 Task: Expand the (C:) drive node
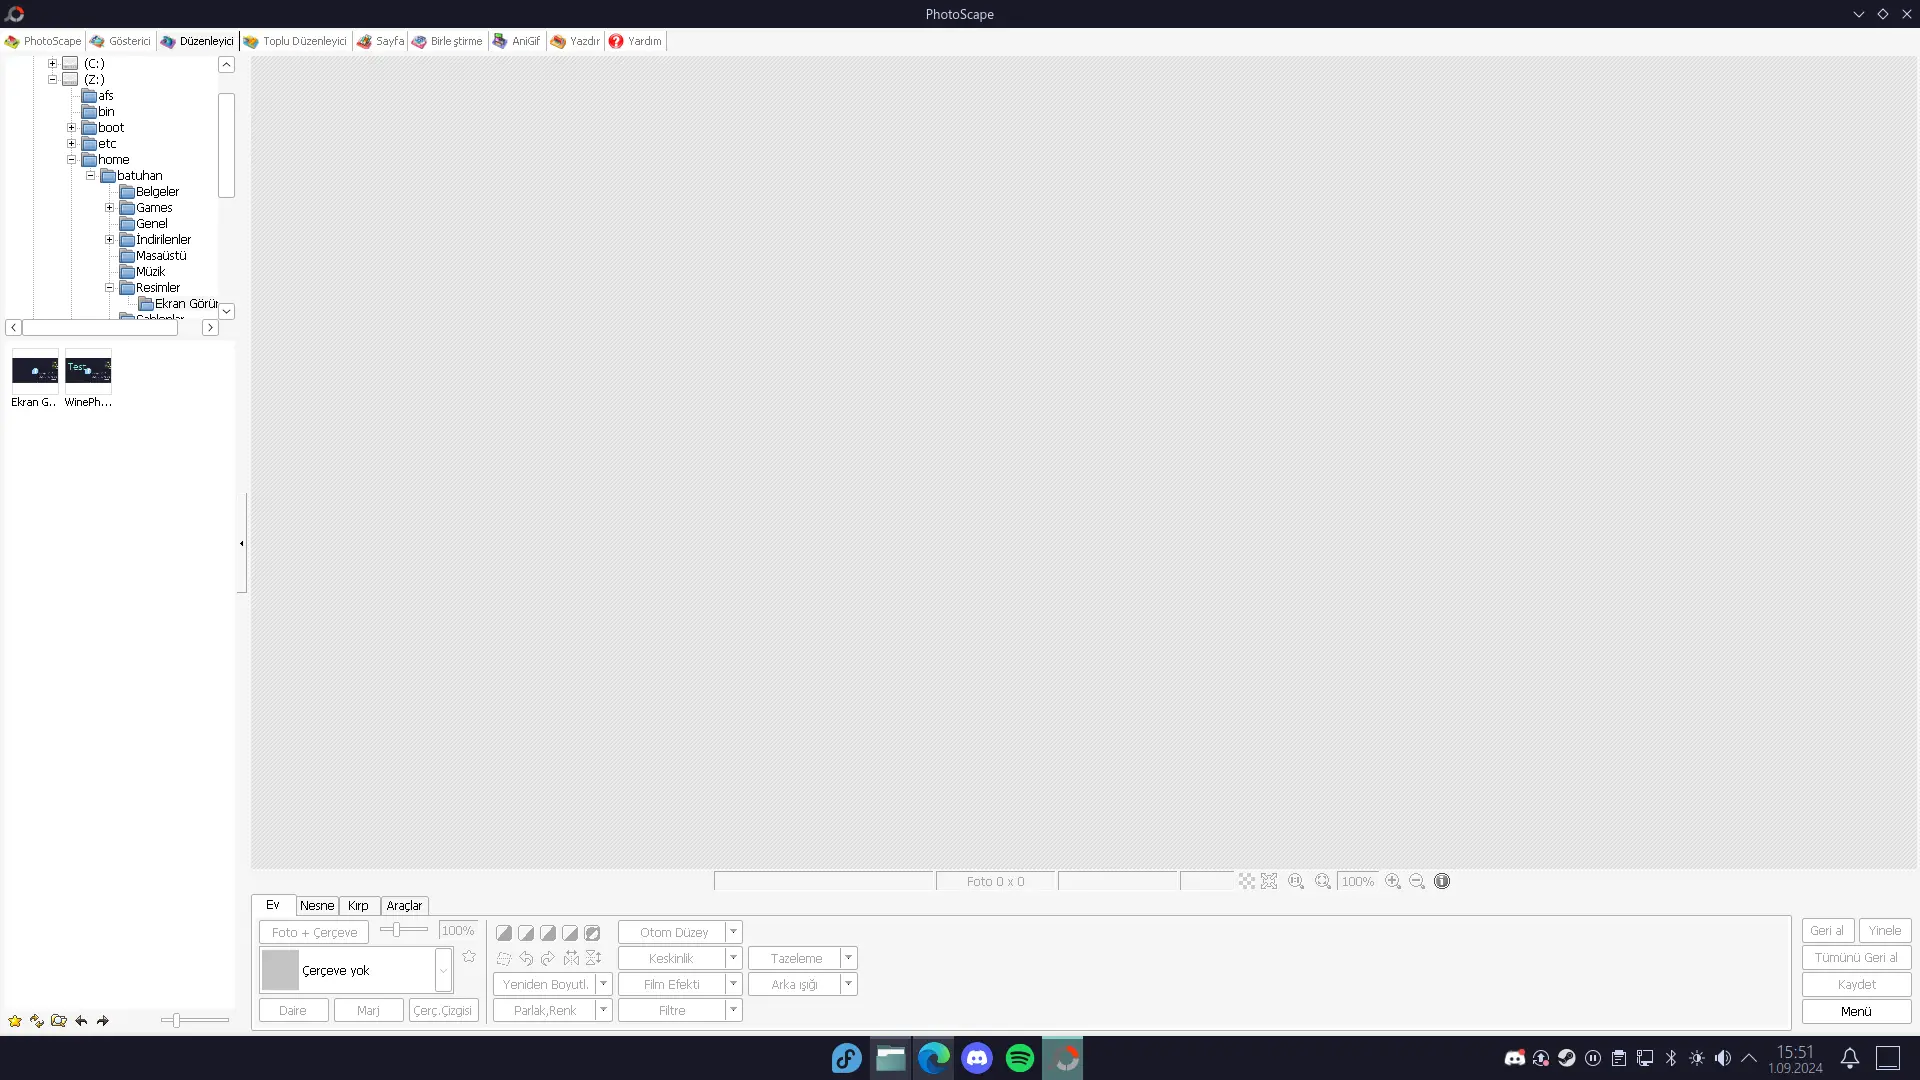click(x=52, y=63)
